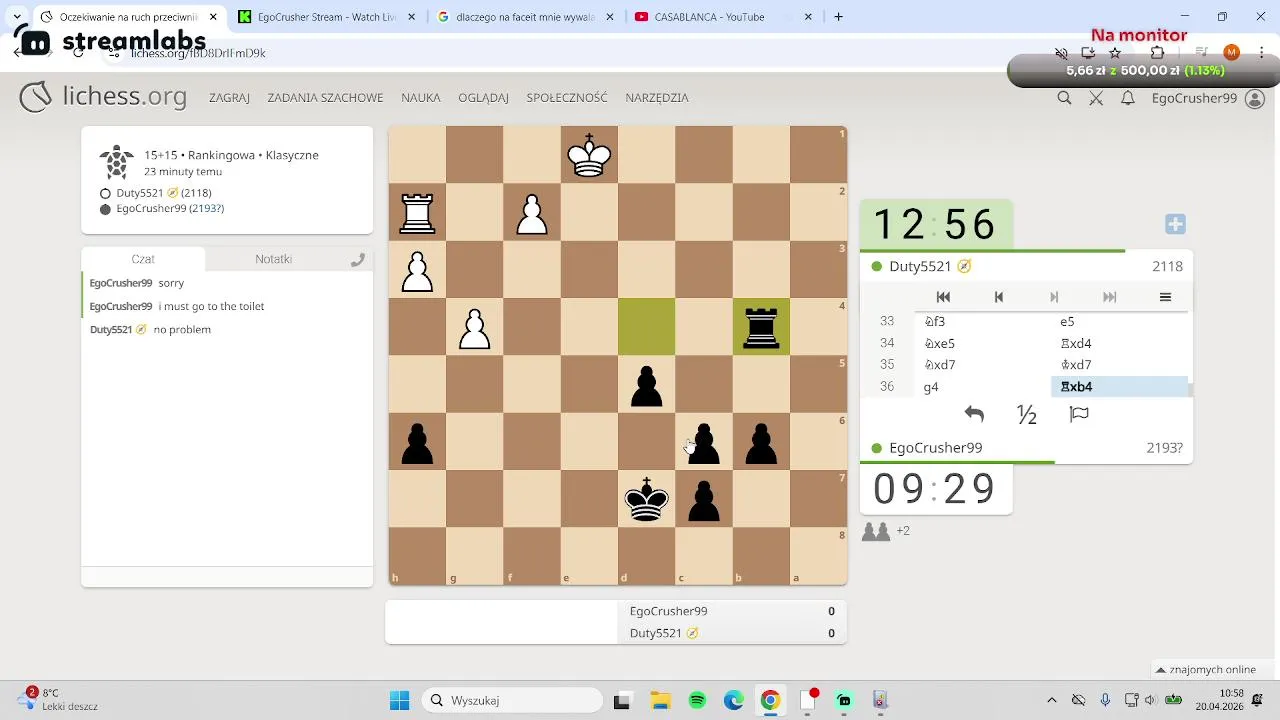1280x720 pixels.
Task: Open the Chrome three-dot menu
Action: (x=1260, y=53)
